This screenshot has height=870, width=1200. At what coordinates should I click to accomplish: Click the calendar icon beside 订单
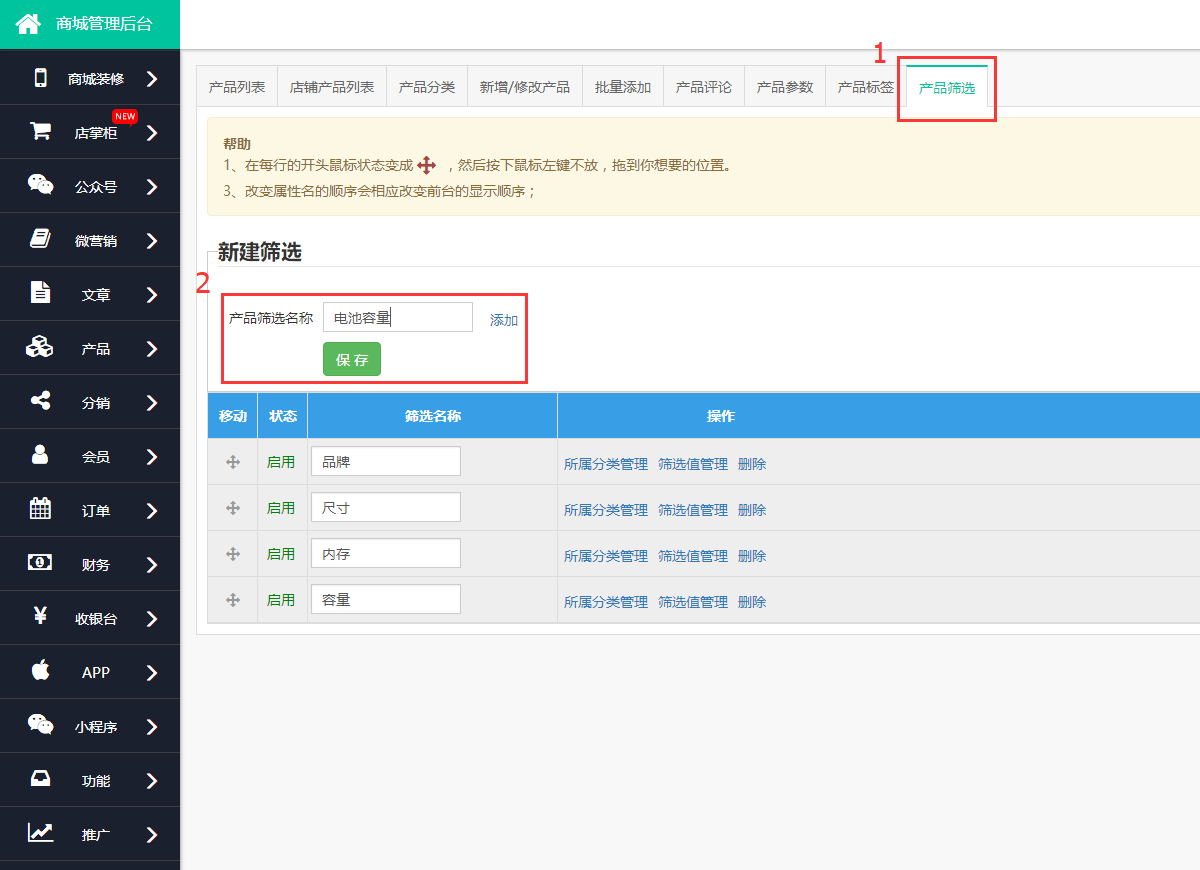[40, 509]
